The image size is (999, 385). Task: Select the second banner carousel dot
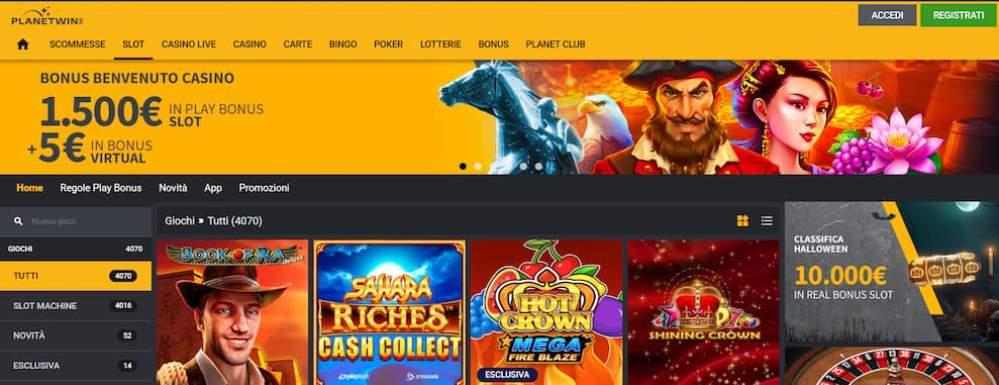478,166
